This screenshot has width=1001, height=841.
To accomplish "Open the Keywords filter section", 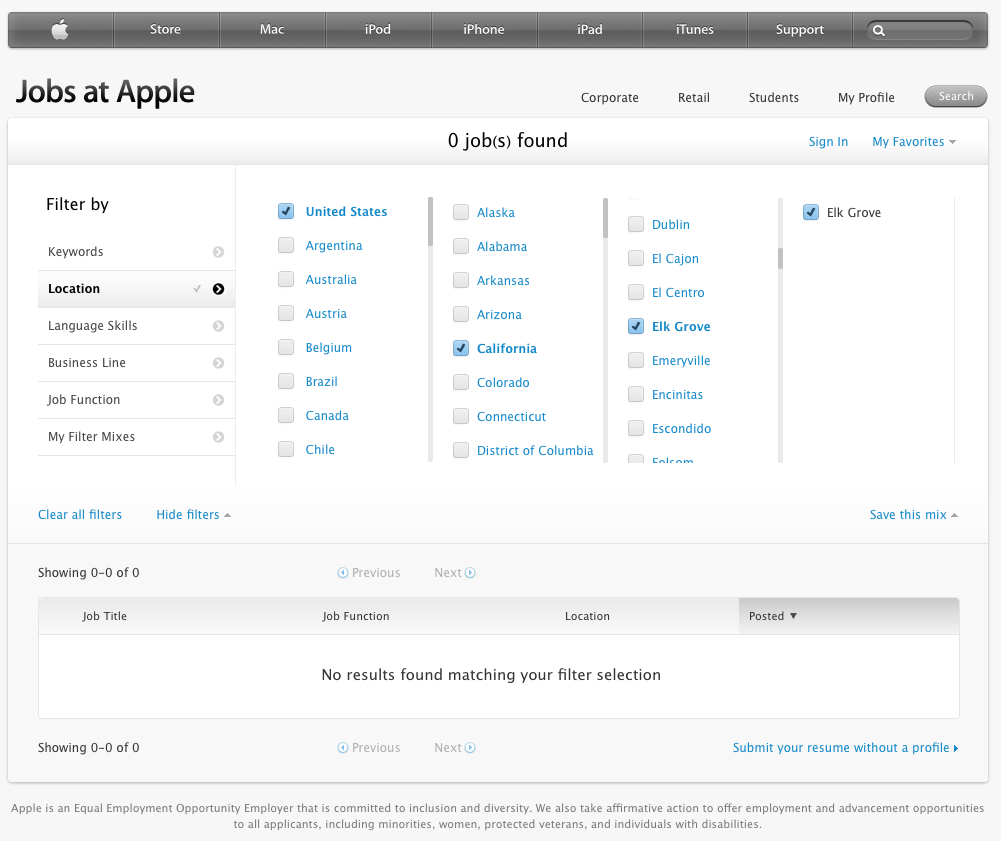I will [x=136, y=252].
